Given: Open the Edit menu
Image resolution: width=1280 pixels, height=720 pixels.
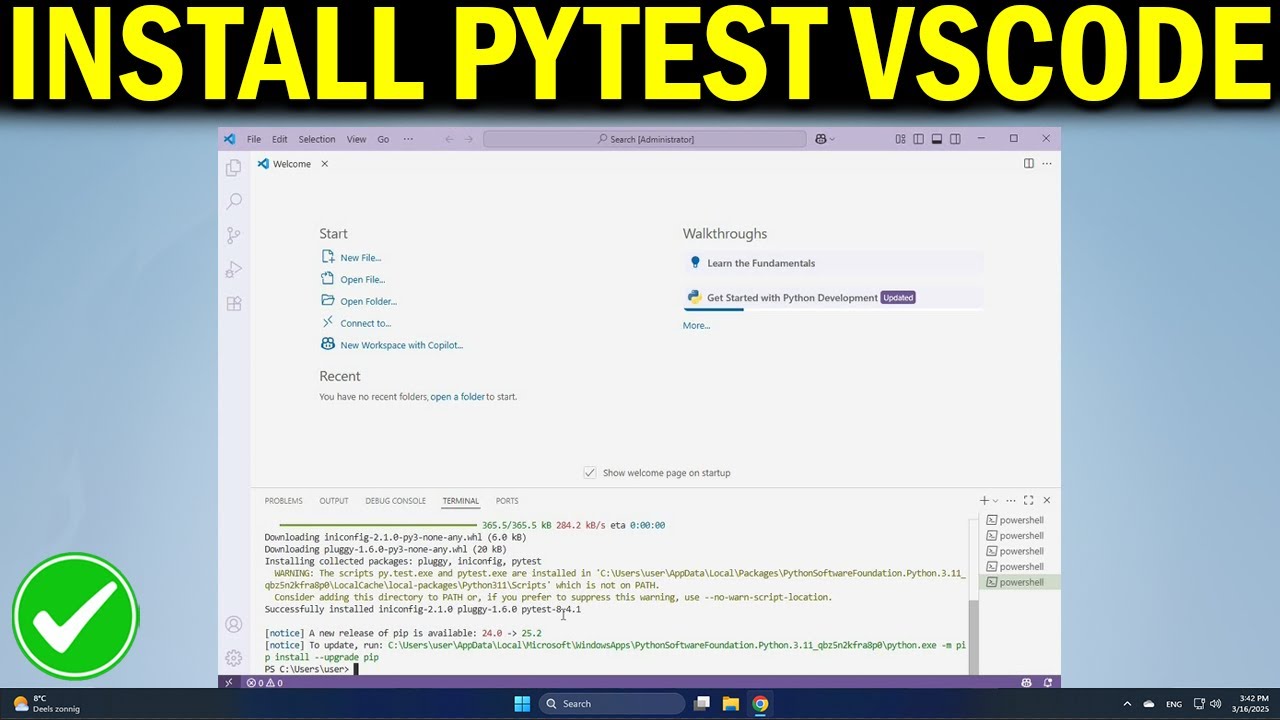Looking at the screenshot, I should click(279, 139).
